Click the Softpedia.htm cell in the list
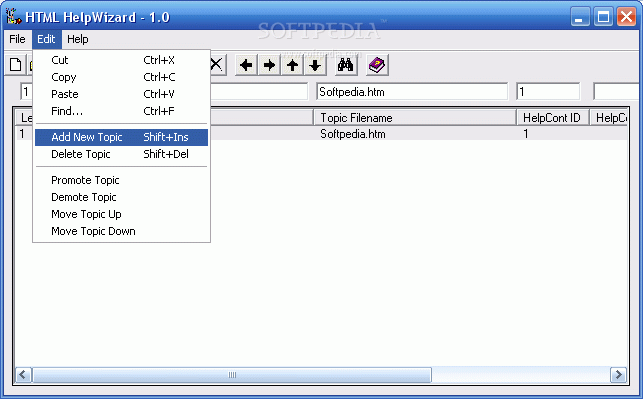This screenshot has height=399, width=643. click(x=353, y=134)
